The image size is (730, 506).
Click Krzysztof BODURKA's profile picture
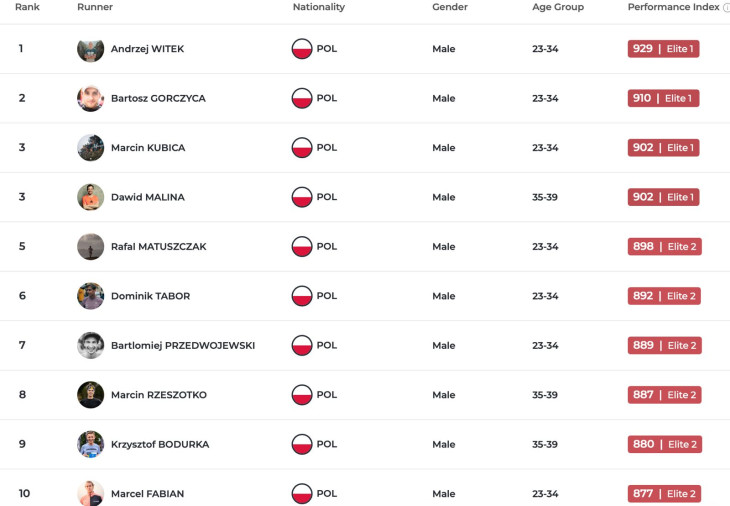tap(91, 444)
